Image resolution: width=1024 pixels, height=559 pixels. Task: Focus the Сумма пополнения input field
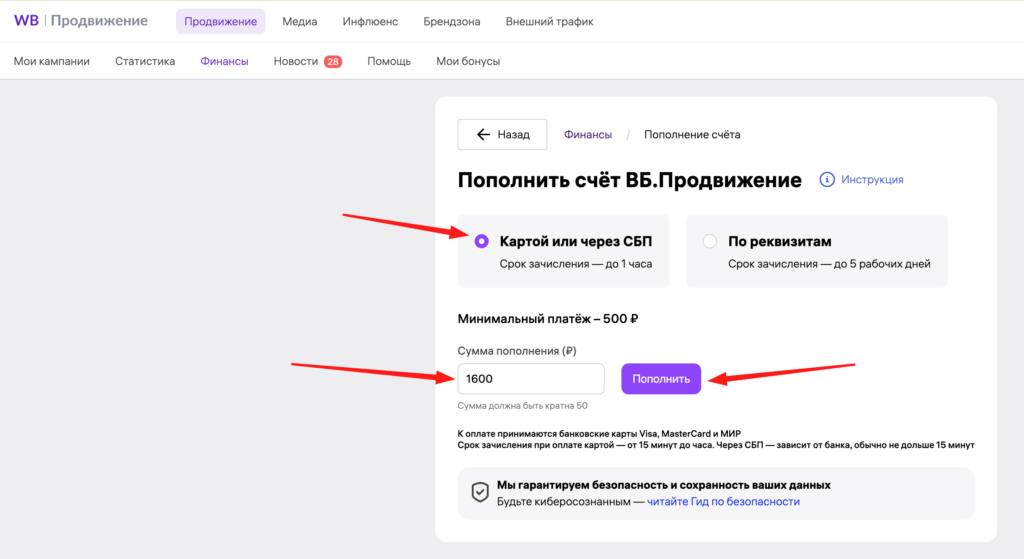(x=531, y=379)
